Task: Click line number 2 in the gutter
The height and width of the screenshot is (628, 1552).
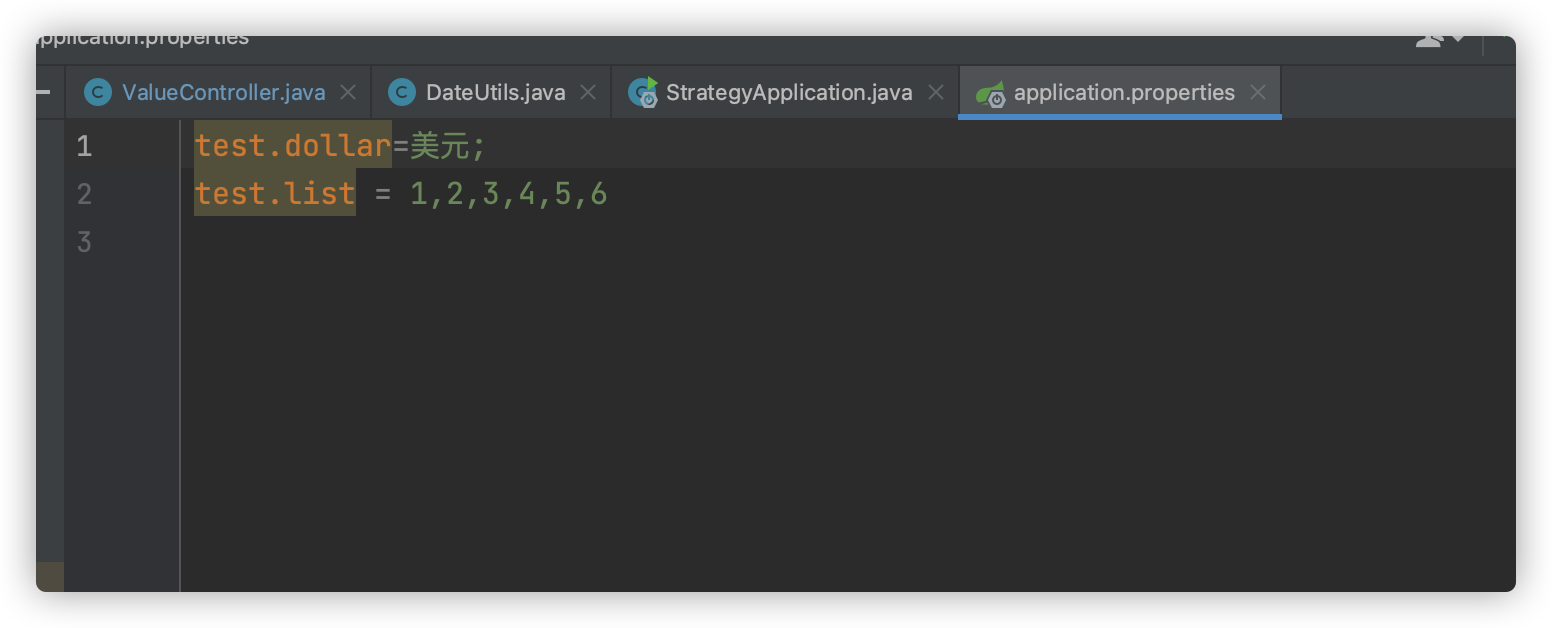Action: (x=84, y=193)
